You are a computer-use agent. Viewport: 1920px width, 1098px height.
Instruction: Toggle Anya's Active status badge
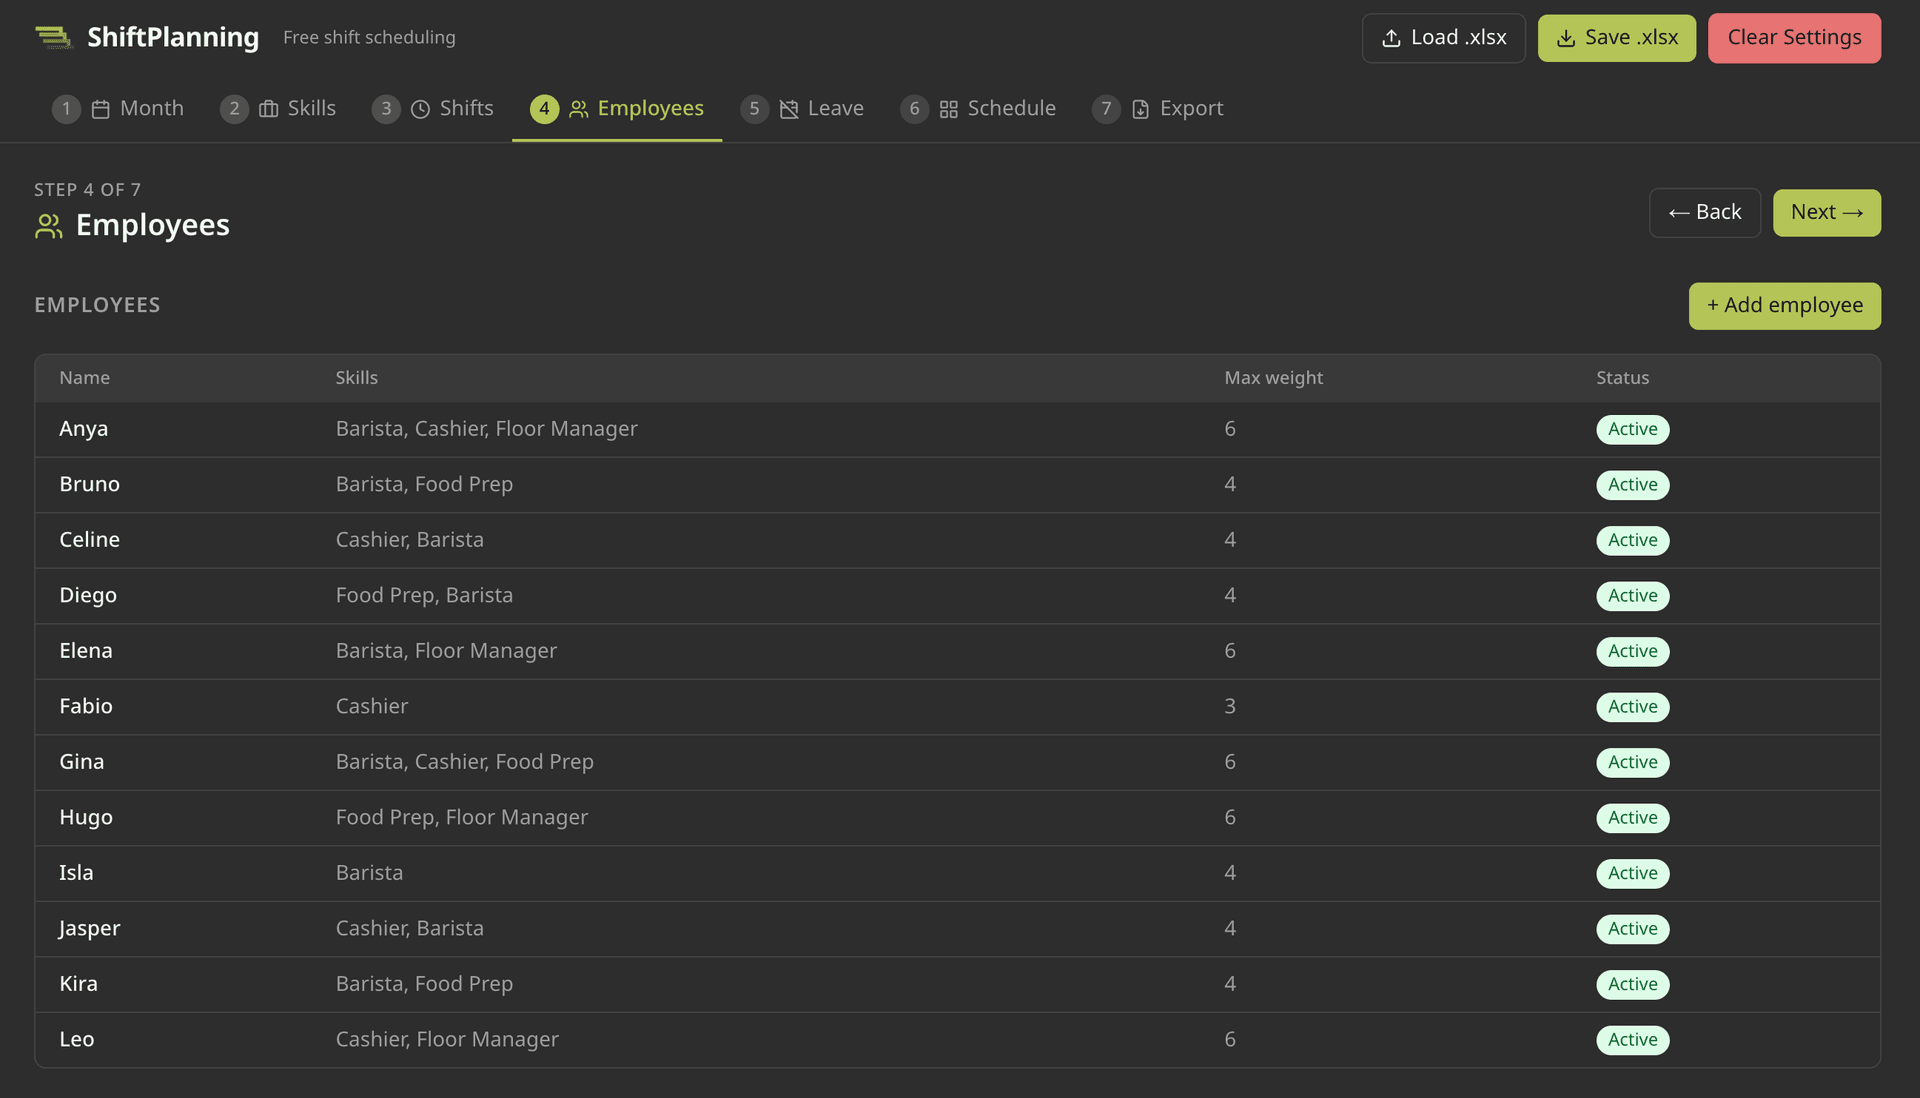click(x=1632, y=429)
